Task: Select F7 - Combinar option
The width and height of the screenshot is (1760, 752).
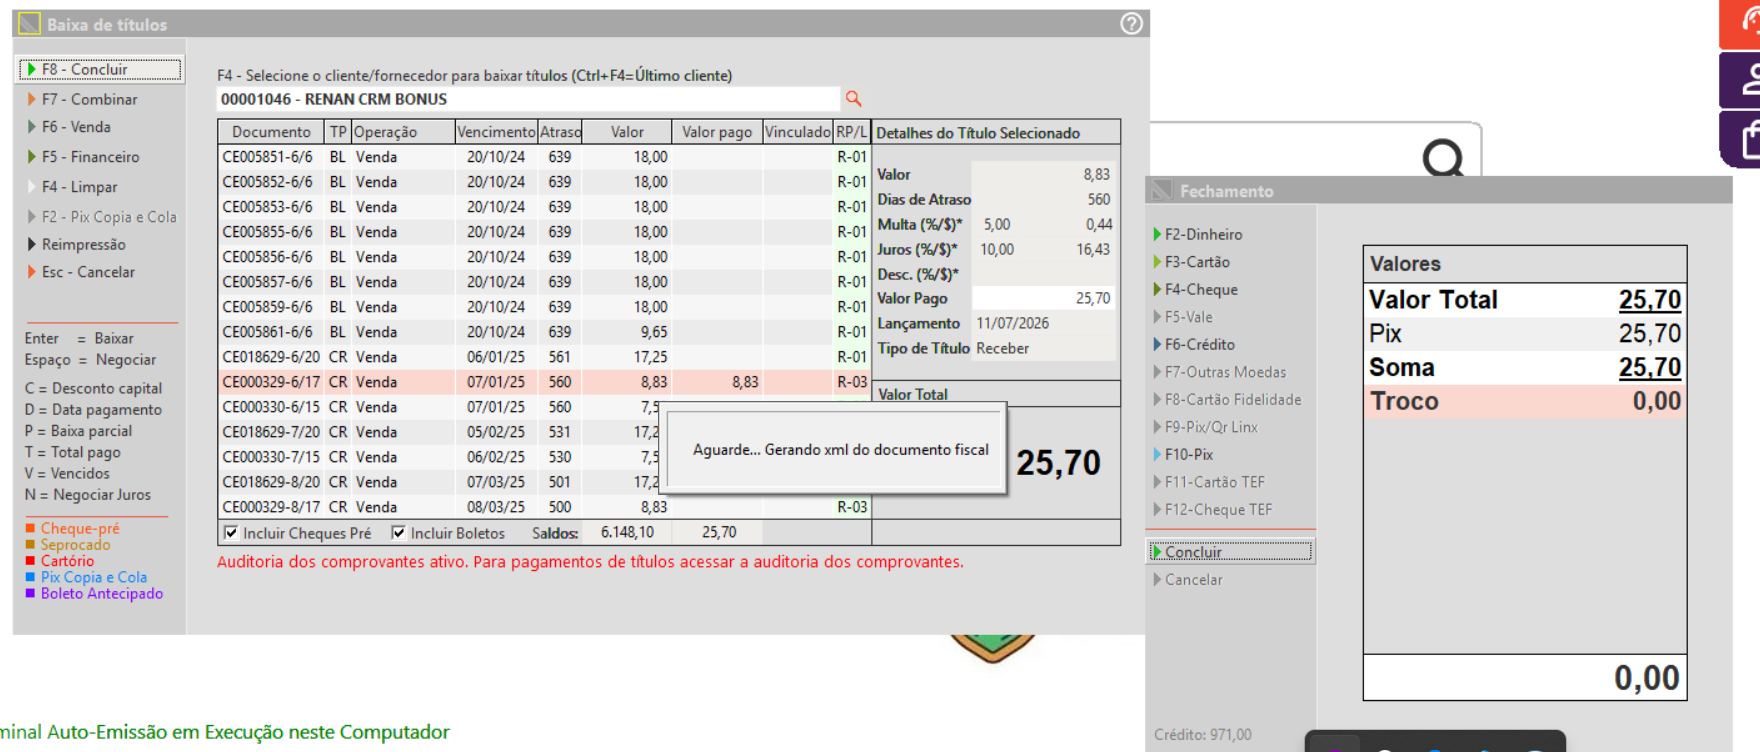Action: pyautogui.click(x=89, y=99)
